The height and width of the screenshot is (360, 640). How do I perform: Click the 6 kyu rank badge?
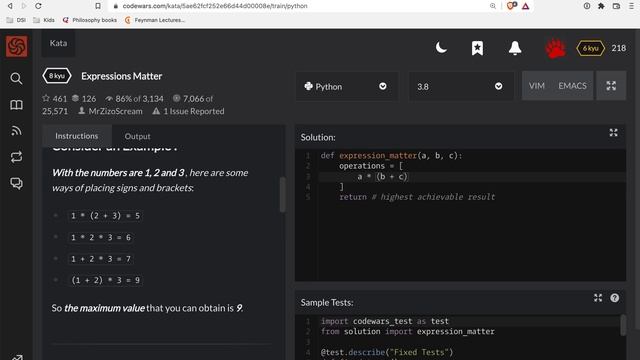(x=590, y=48)
